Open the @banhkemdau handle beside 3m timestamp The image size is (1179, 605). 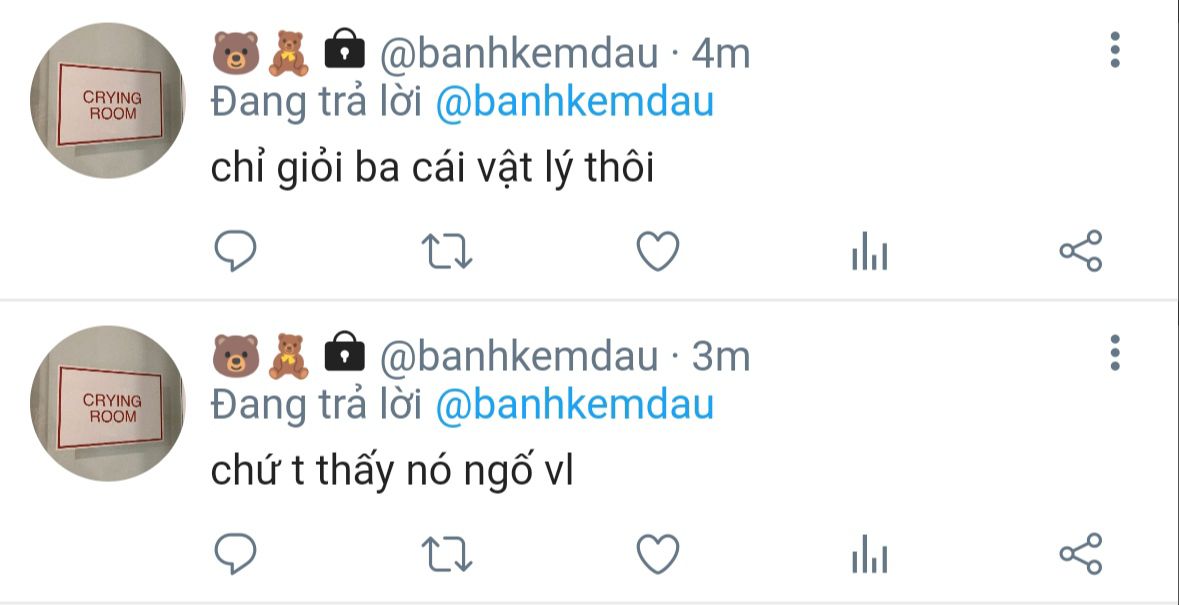pos(519,356)
